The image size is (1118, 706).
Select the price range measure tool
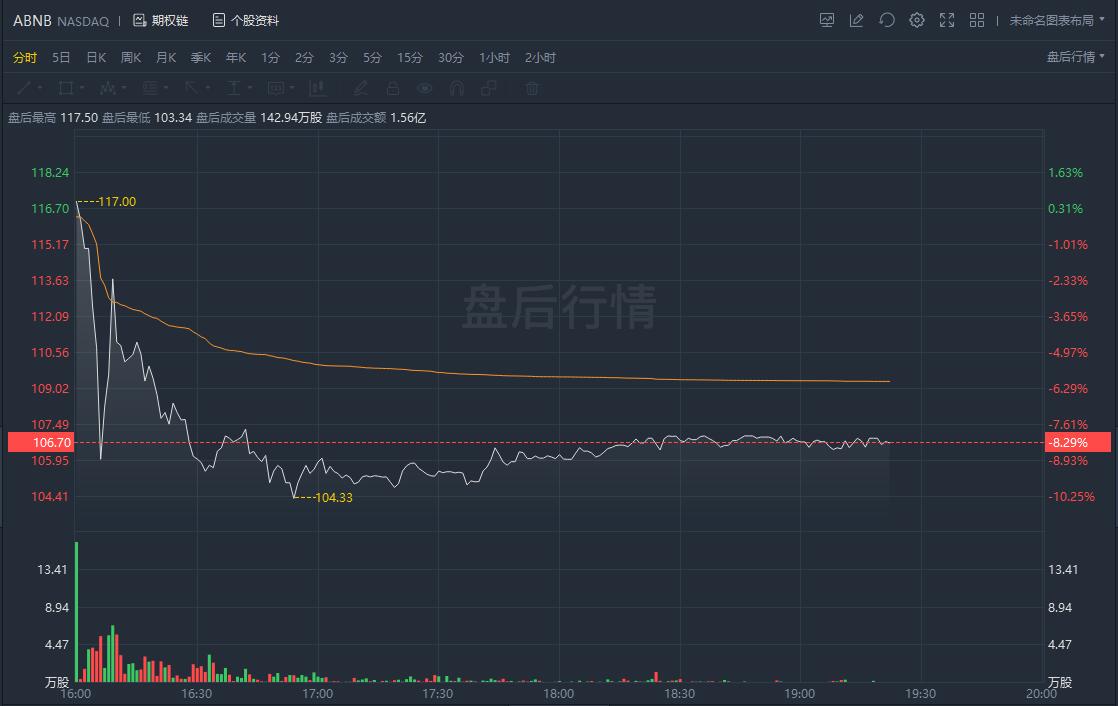point(317,88)
